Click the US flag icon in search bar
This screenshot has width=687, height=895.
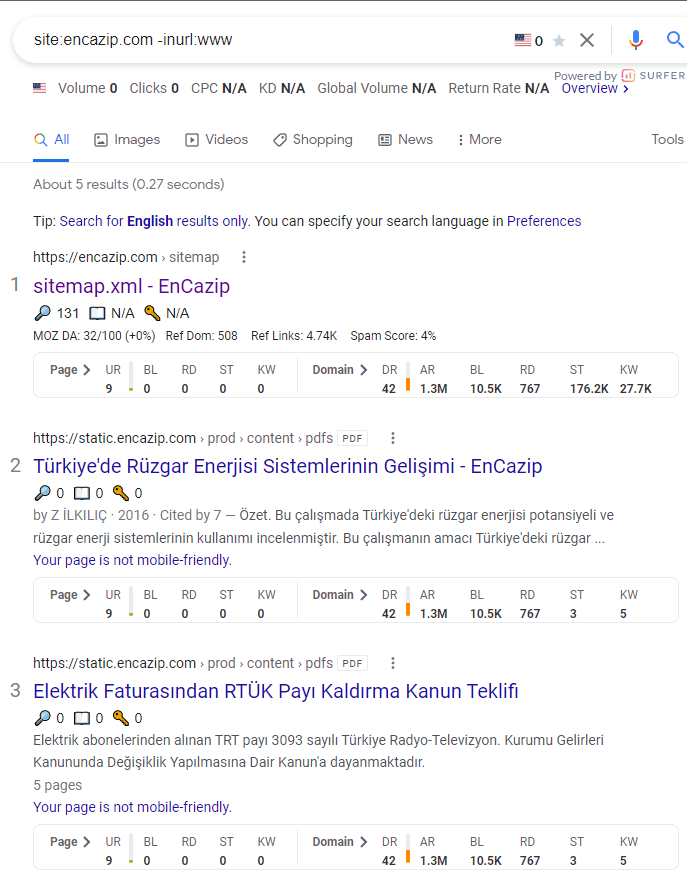pos(522,40)
